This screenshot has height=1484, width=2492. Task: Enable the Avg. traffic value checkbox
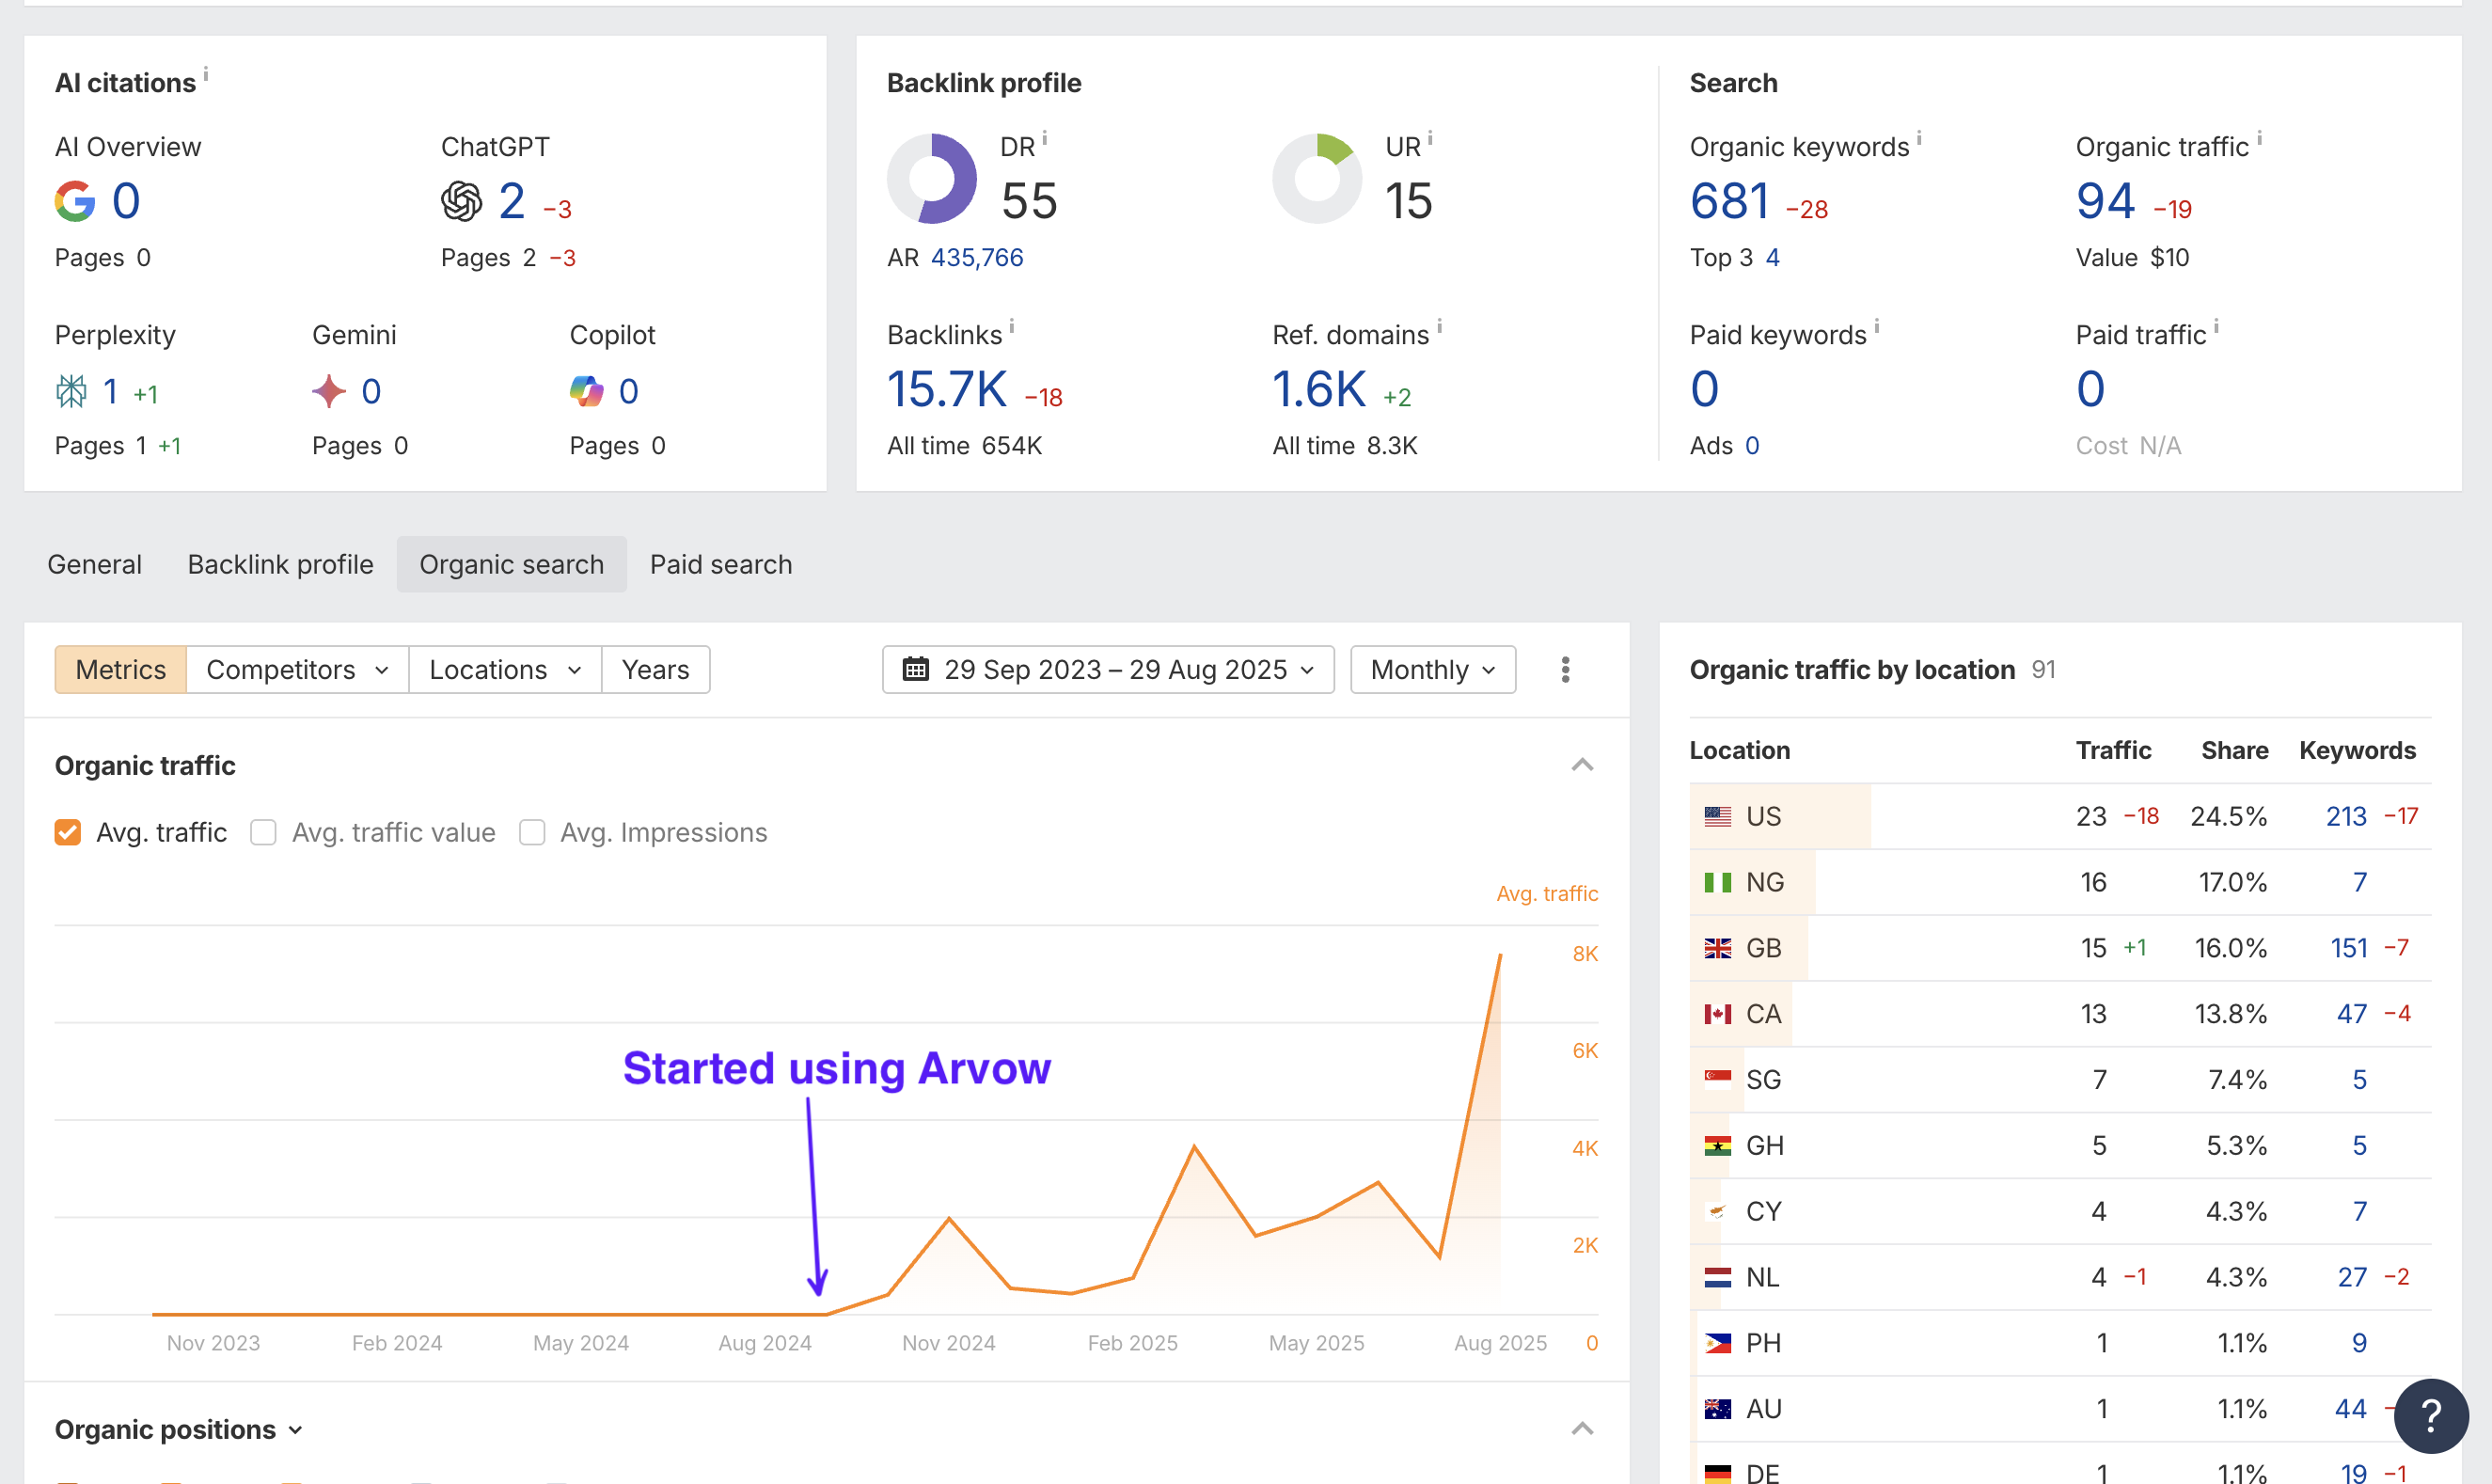tap(263, 832)
